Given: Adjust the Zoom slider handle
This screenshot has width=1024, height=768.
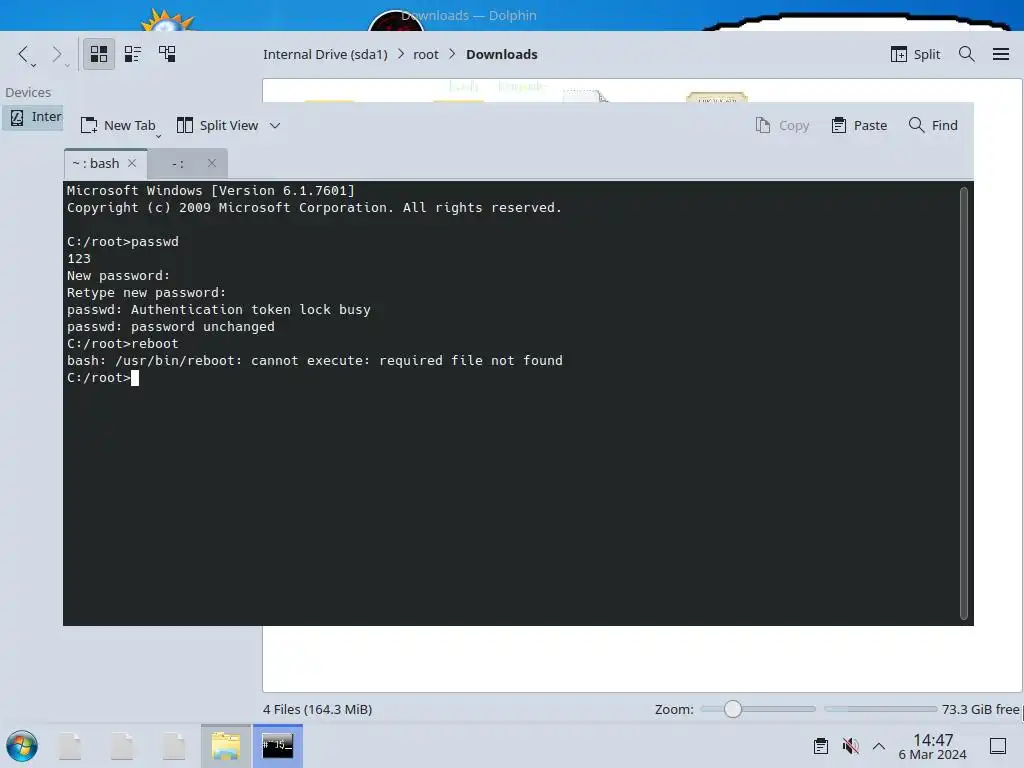Looking at the screenshot, I should (x=733, y=709).
